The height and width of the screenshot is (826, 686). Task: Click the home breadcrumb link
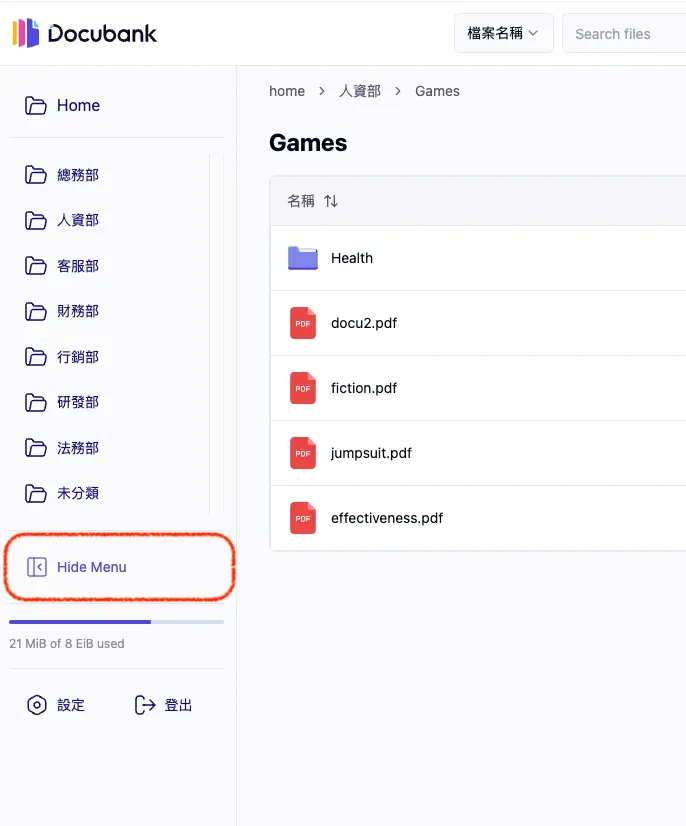pyautogui.click(x=287, y=91)
